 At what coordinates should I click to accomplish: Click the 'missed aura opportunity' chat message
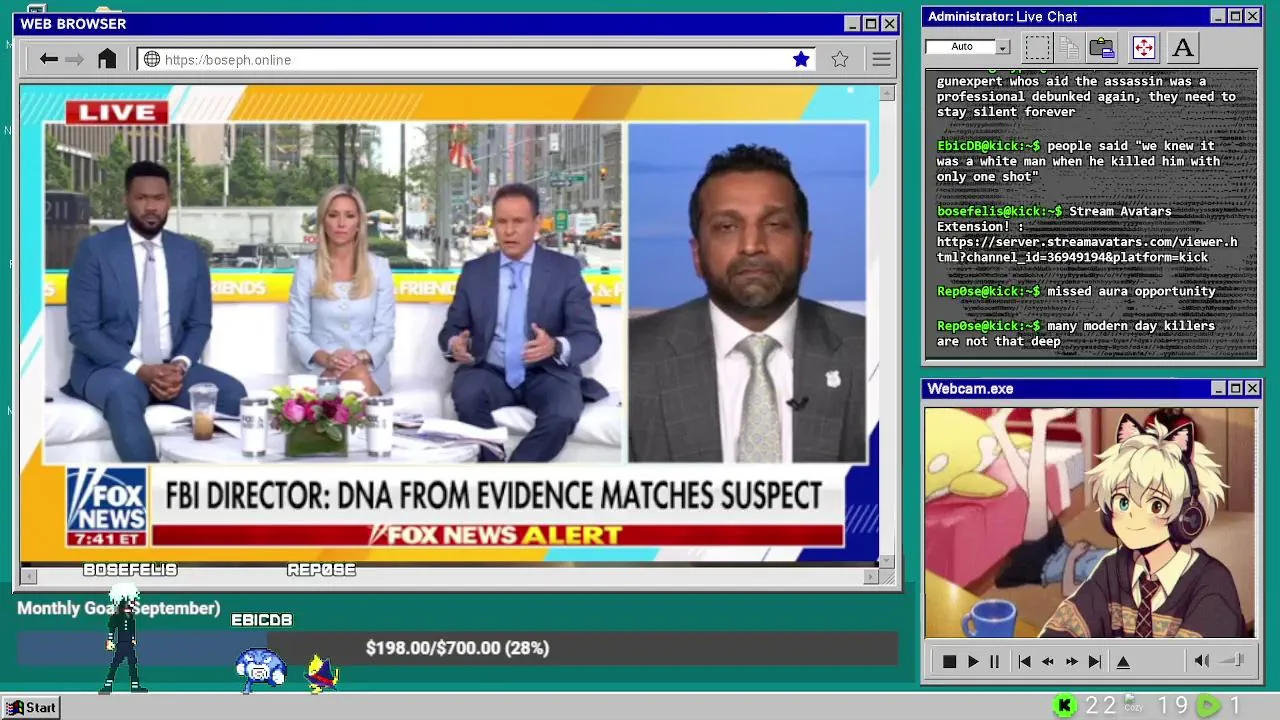1131,291
